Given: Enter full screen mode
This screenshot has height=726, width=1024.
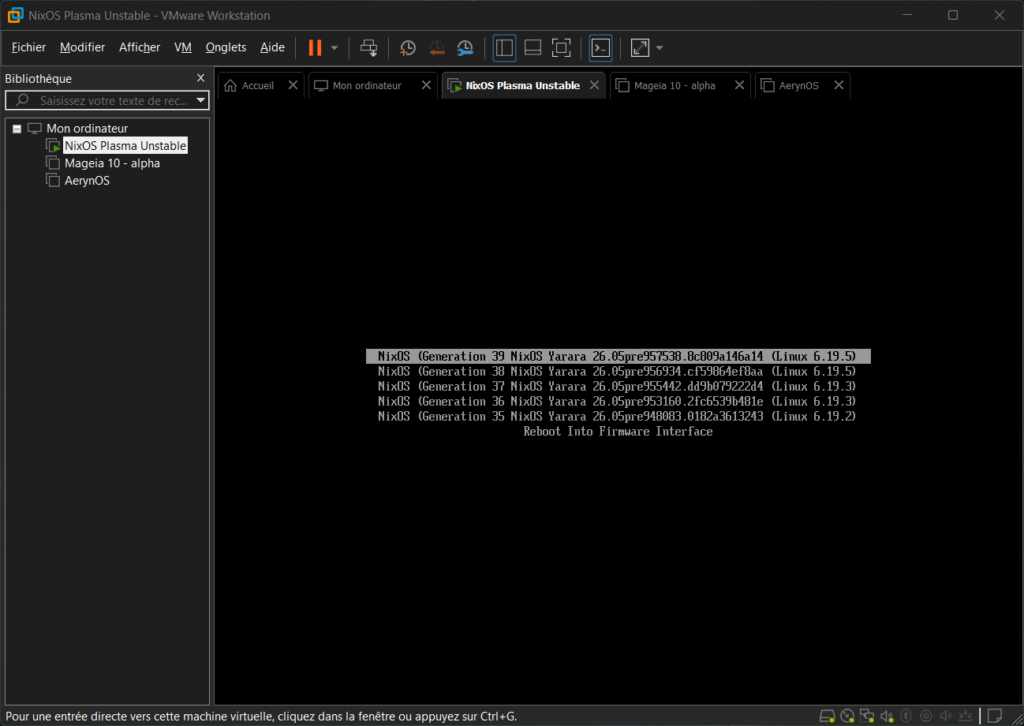Looking at the screenshot, I should (562, 47).
